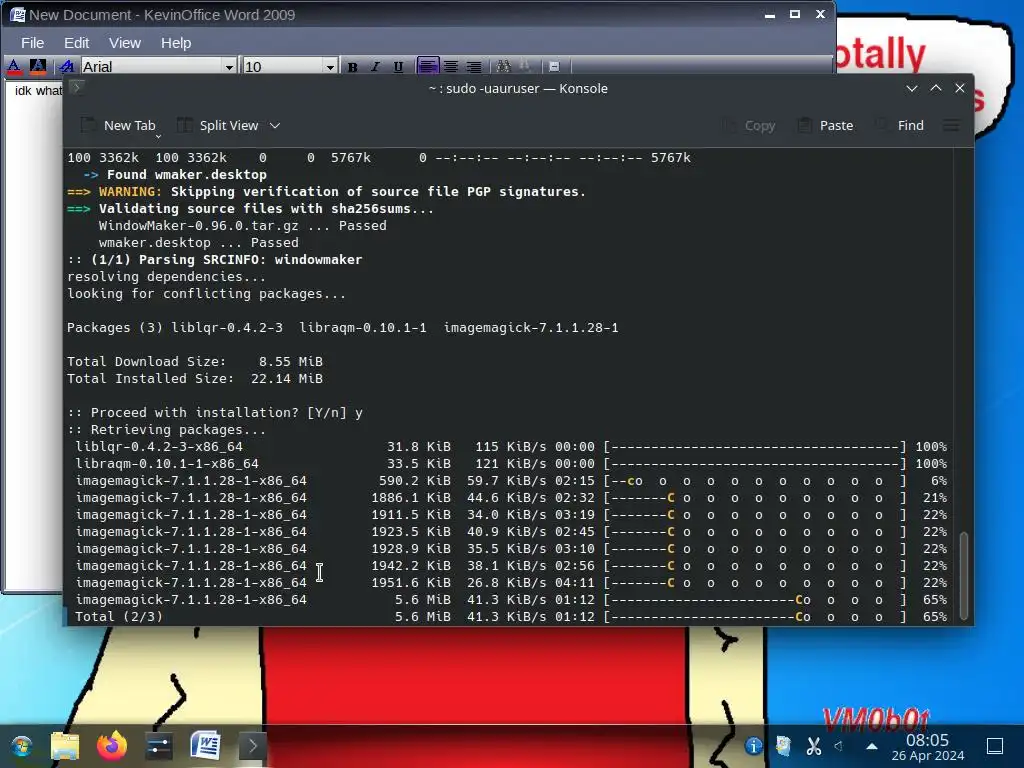1024x768 pixels.
Task: Open the system settings sliders icon on taskbar
Action: coord(159,746)
